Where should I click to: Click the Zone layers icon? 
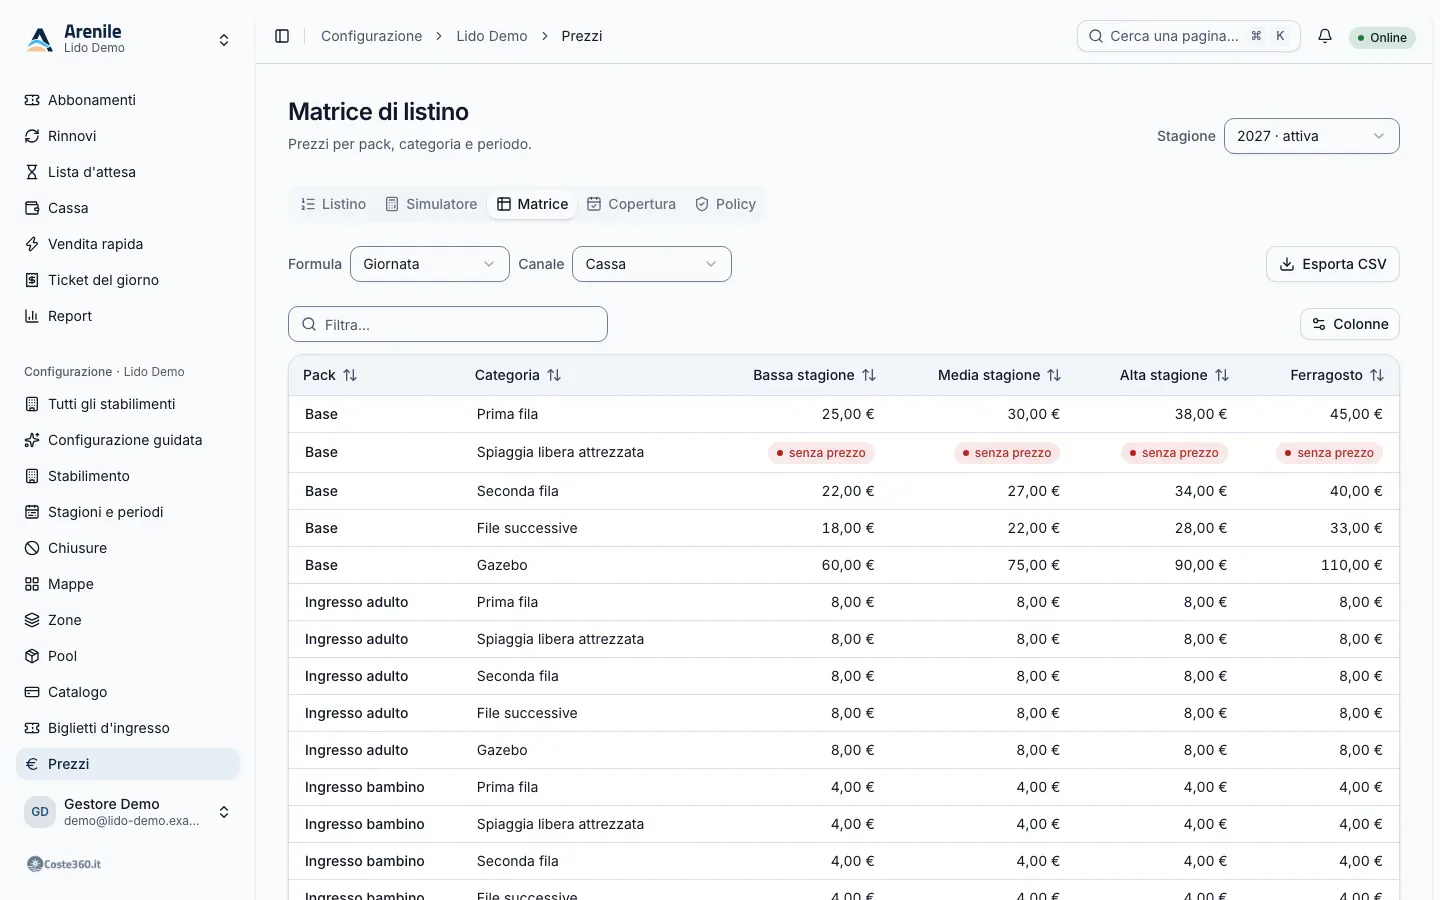pos(32,620)
